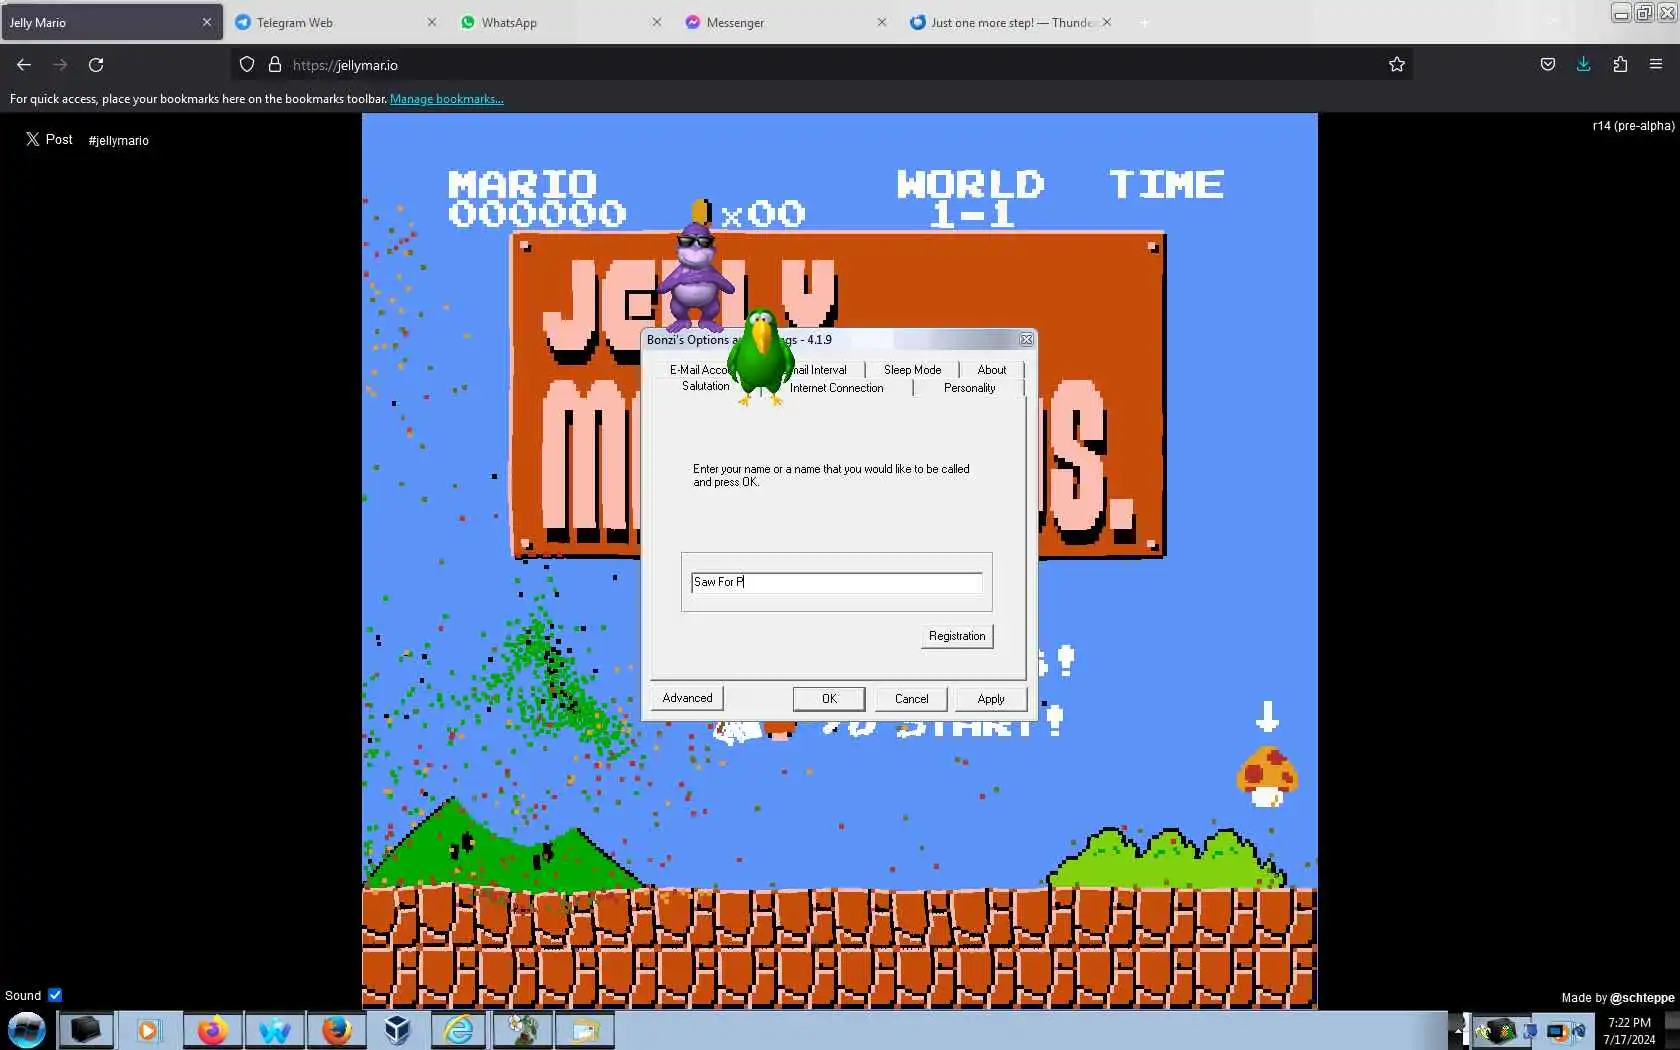Open the Sleep Mode tab in Bonzi's Options
The width and height of the screenshot is (1680, 1050).
coord(912,370)
